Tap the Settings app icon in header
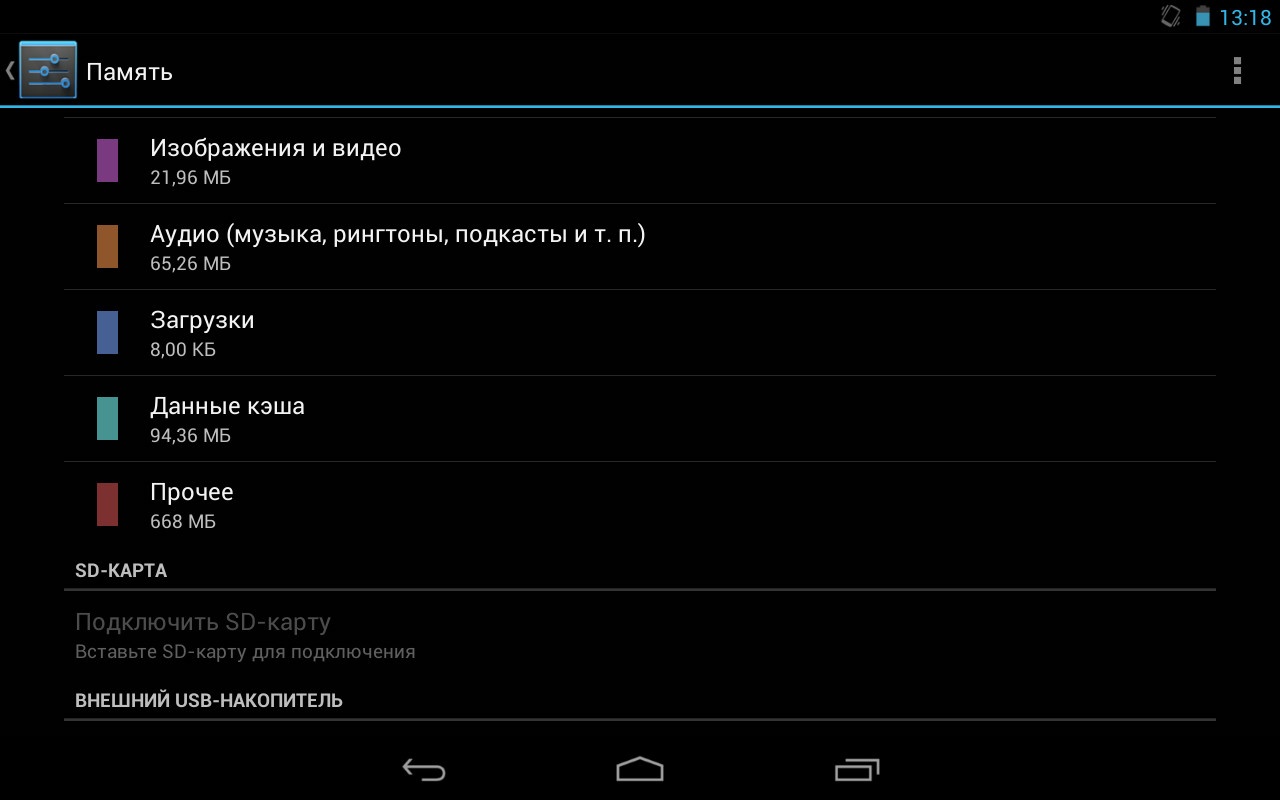 48,70
